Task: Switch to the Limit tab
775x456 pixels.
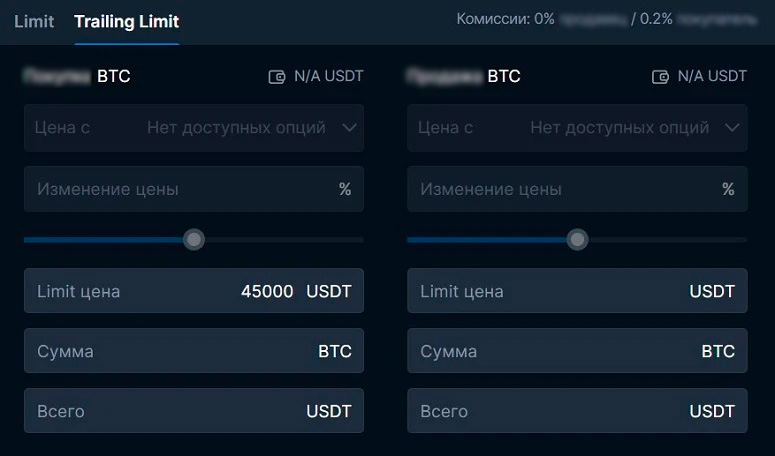Action: (x=34, y=21)
